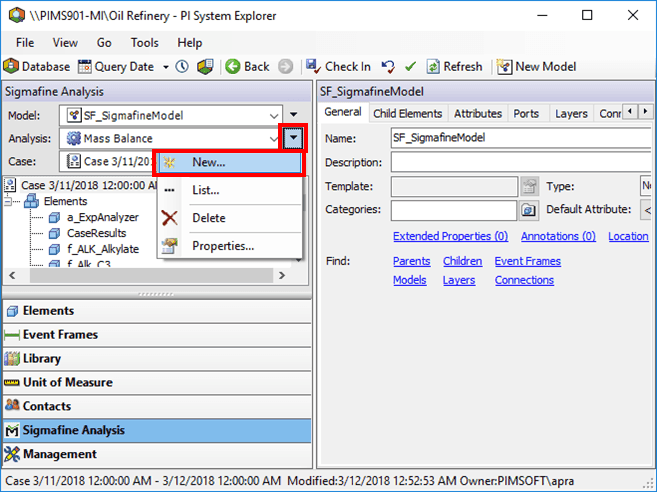657x492 pixels.
Task: Find Event Frames link
Action: [x=528, y=261]
